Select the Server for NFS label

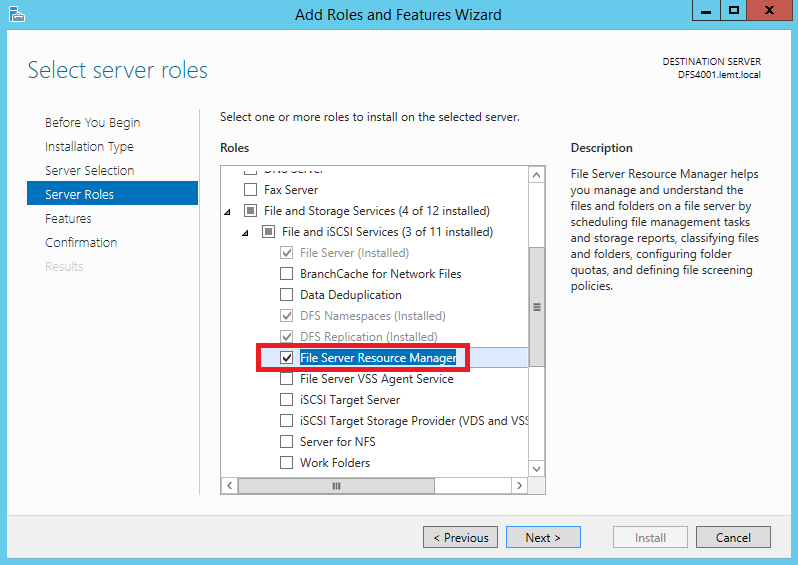click(x=337, y=442)
